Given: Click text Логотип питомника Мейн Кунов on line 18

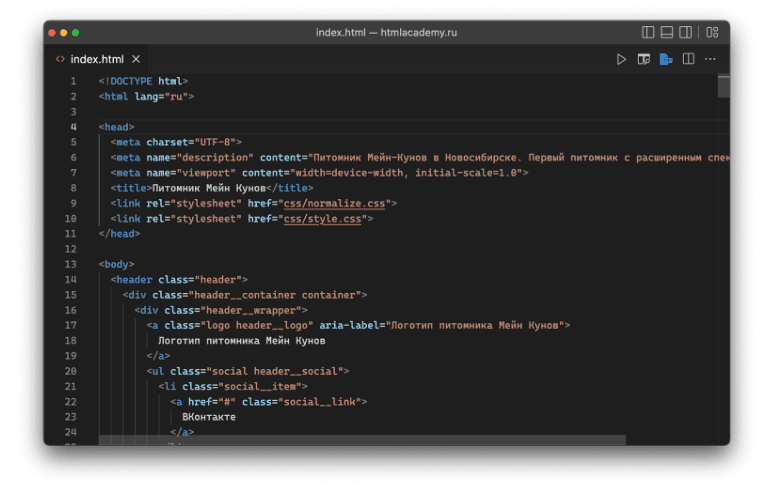Looking at the screenshot, I should (x=242, y=341).
